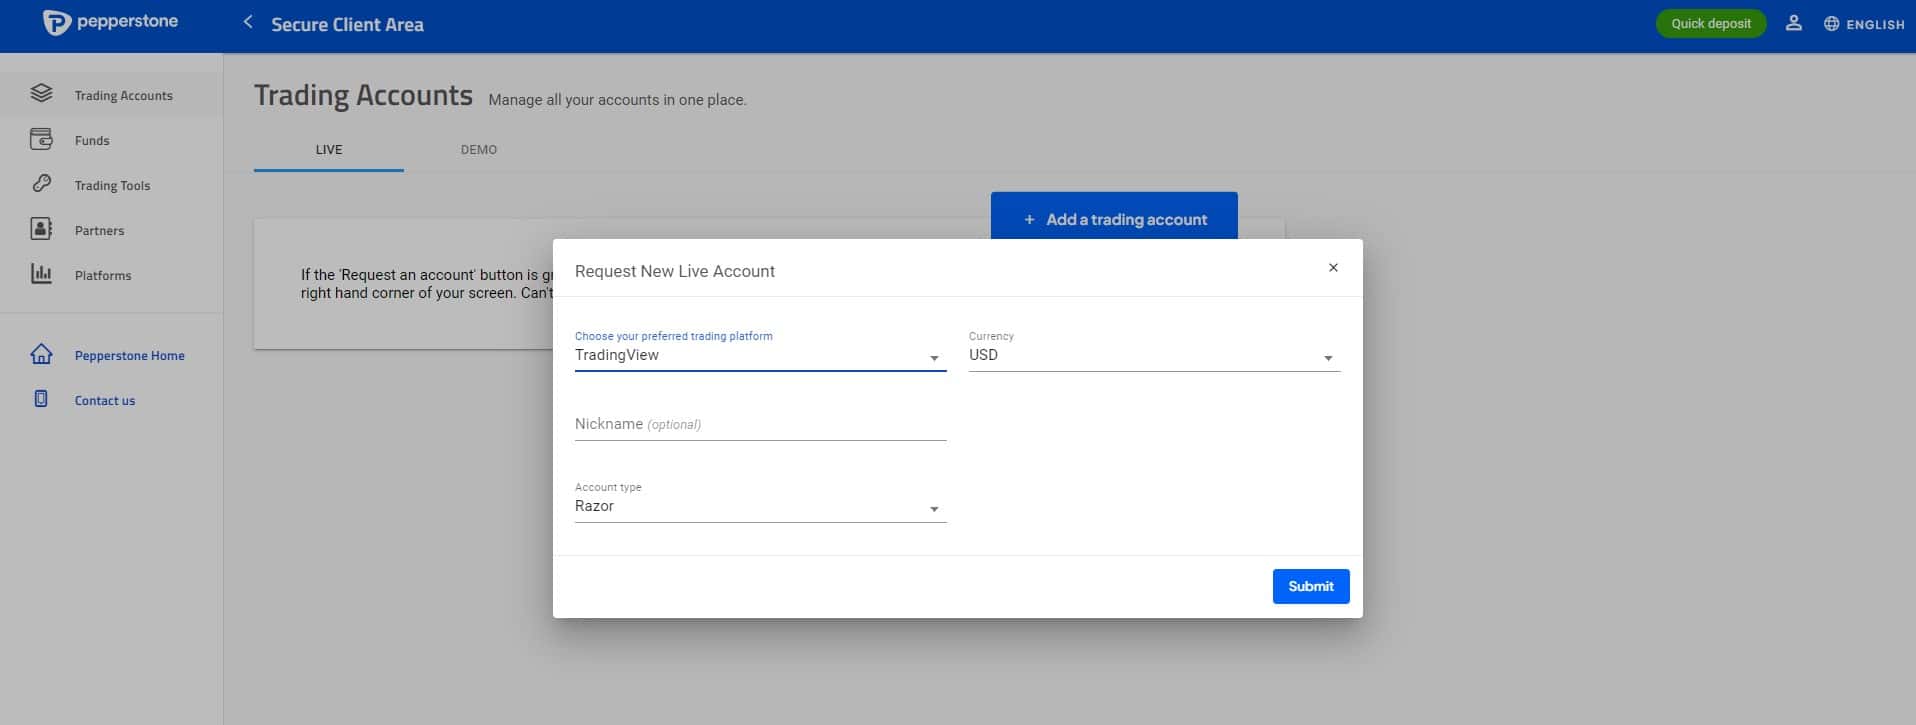The width and height of the screenshot is (1916, 725).
Task: Click the Partners contact-card icon
Action: [41, 229]
